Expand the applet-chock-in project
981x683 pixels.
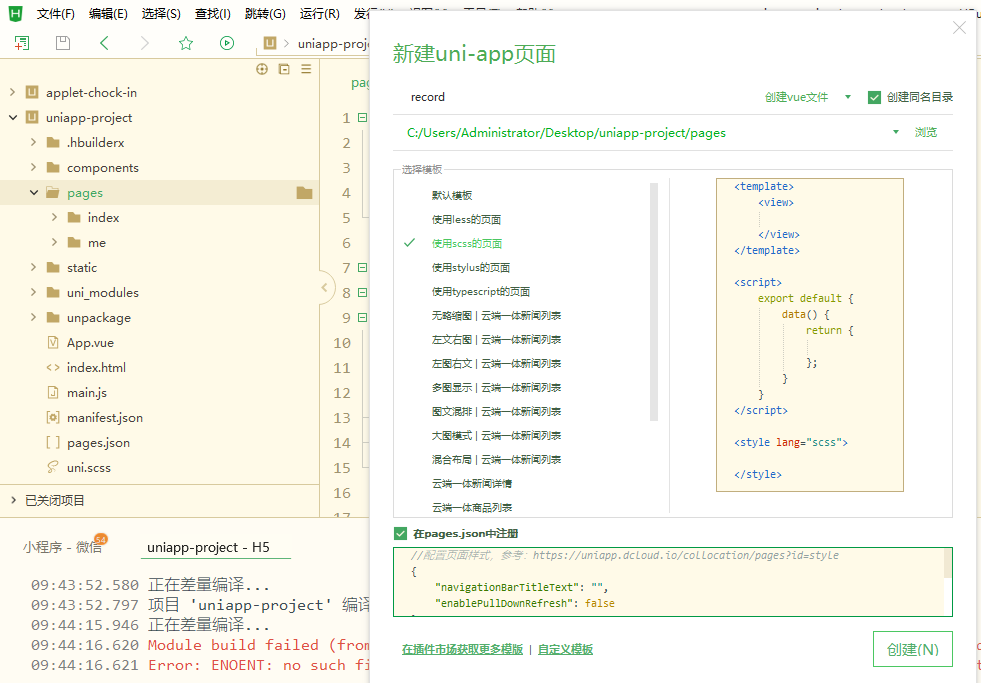[13, 93]
